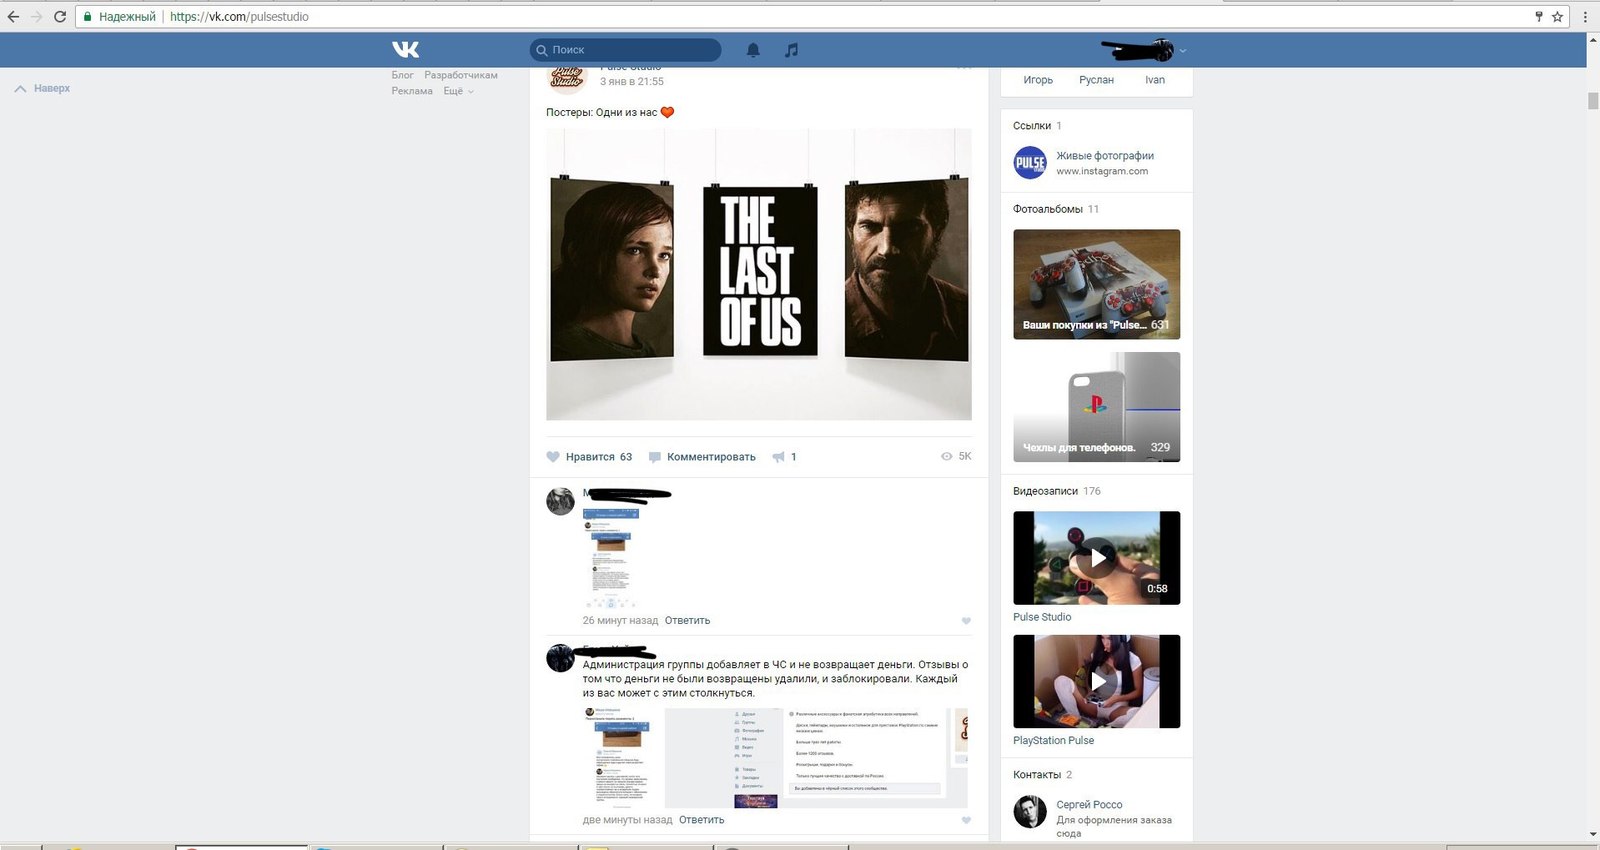Click the scrollbar down arrow
The image size is (1600, 850).
pos(1593,834)
